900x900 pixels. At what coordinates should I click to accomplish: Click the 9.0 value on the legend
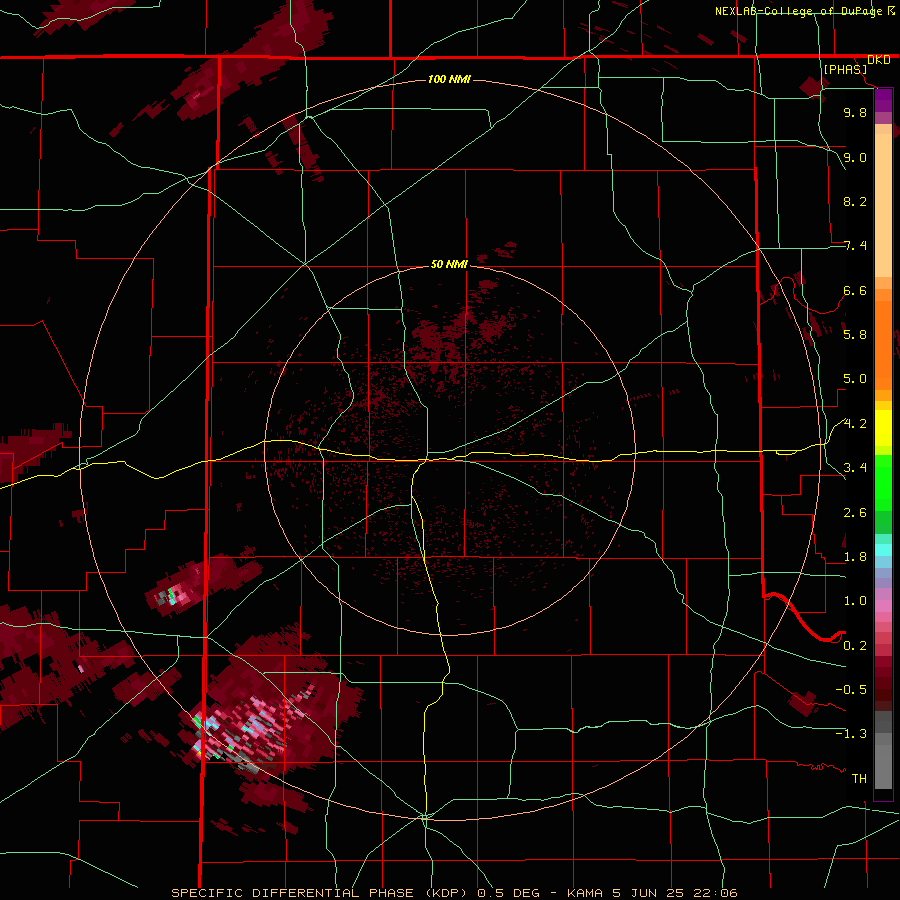click(855, 157)
